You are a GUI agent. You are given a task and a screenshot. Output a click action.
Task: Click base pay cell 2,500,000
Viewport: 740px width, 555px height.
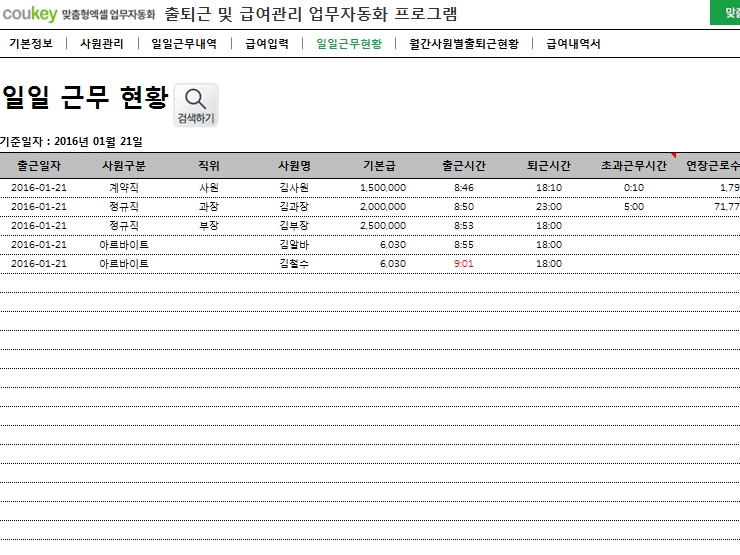(x=383, y=226)
